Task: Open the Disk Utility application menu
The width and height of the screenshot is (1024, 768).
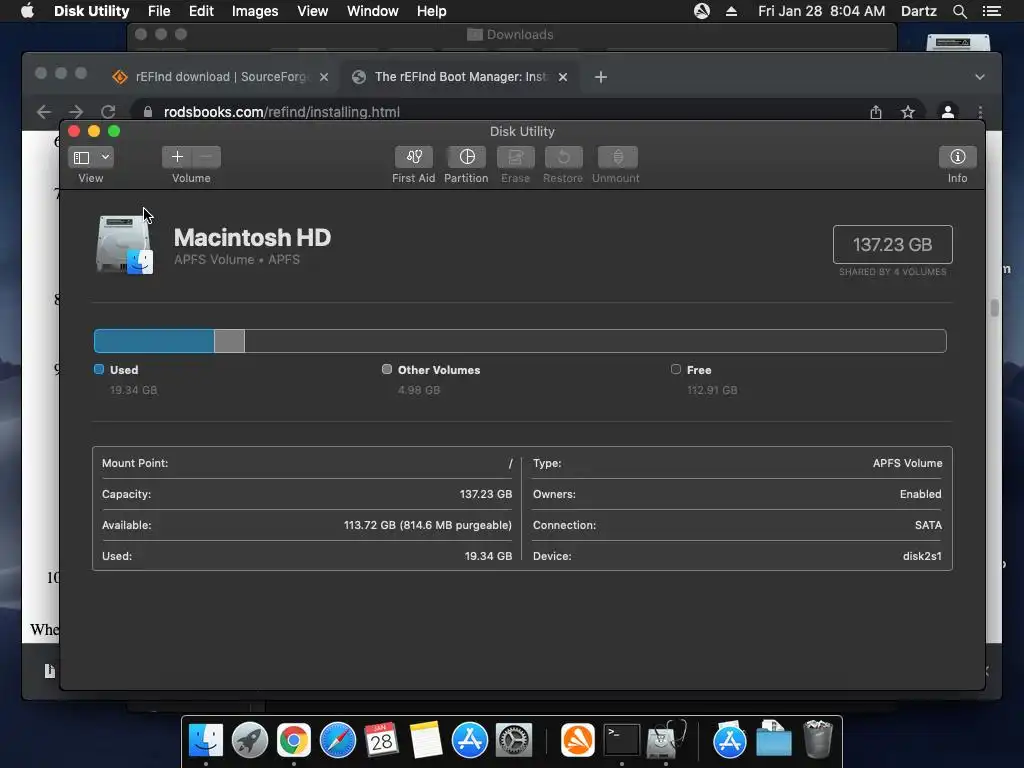Action: [x=91, y=11]
